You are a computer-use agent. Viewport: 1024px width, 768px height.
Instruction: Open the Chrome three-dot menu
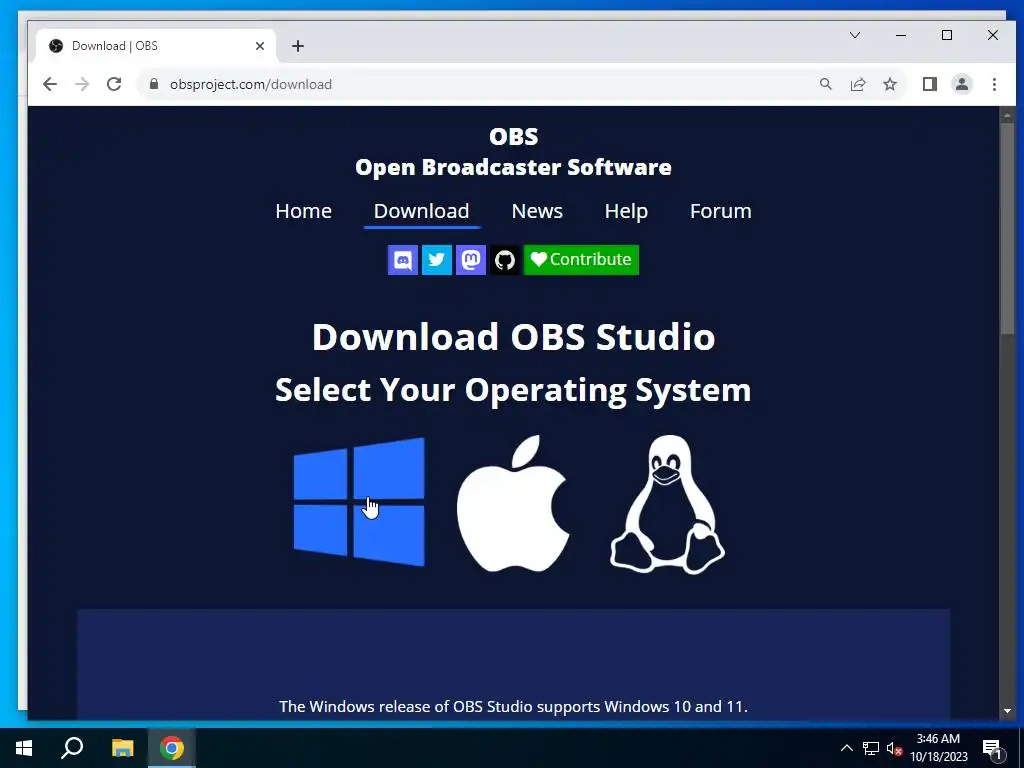click(x=994, y=84)
